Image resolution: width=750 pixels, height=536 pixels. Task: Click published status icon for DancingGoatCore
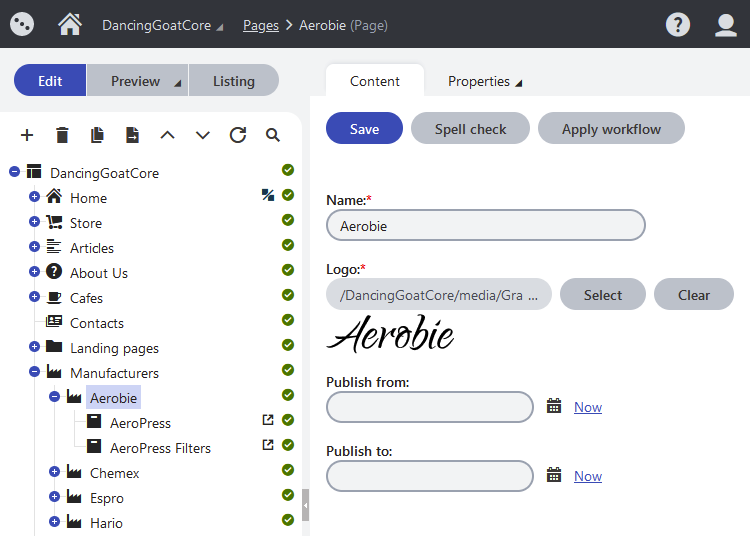point(288,170)
